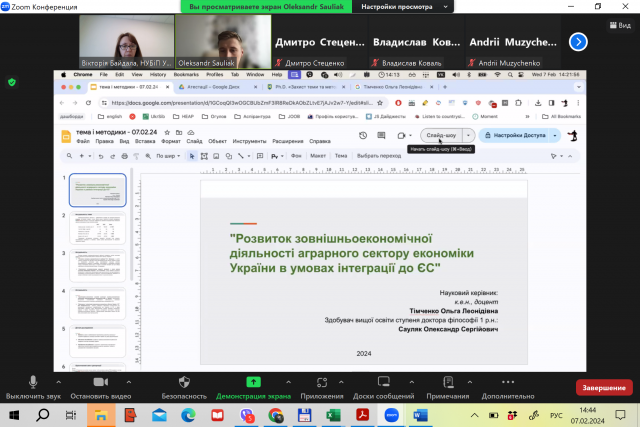The image size is (640, 427).
Task: Show next participants with blue arrow
Action: click(578, 42)
